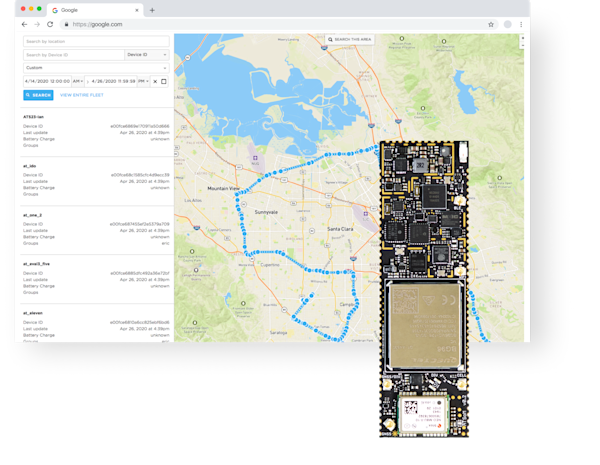This screenshot has height=465, width=600.
Task: Select the Google browser tab
Action: 95,10
